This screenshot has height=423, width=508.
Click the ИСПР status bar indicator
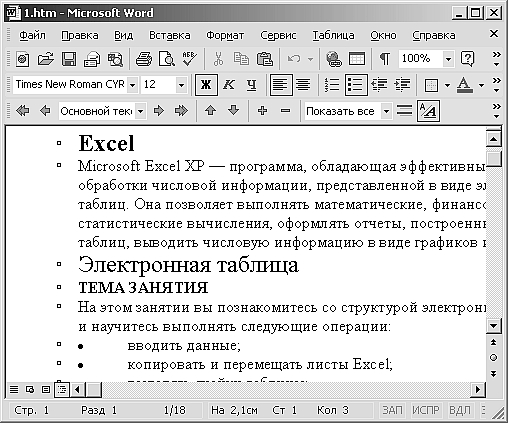[x=426, y=410]
